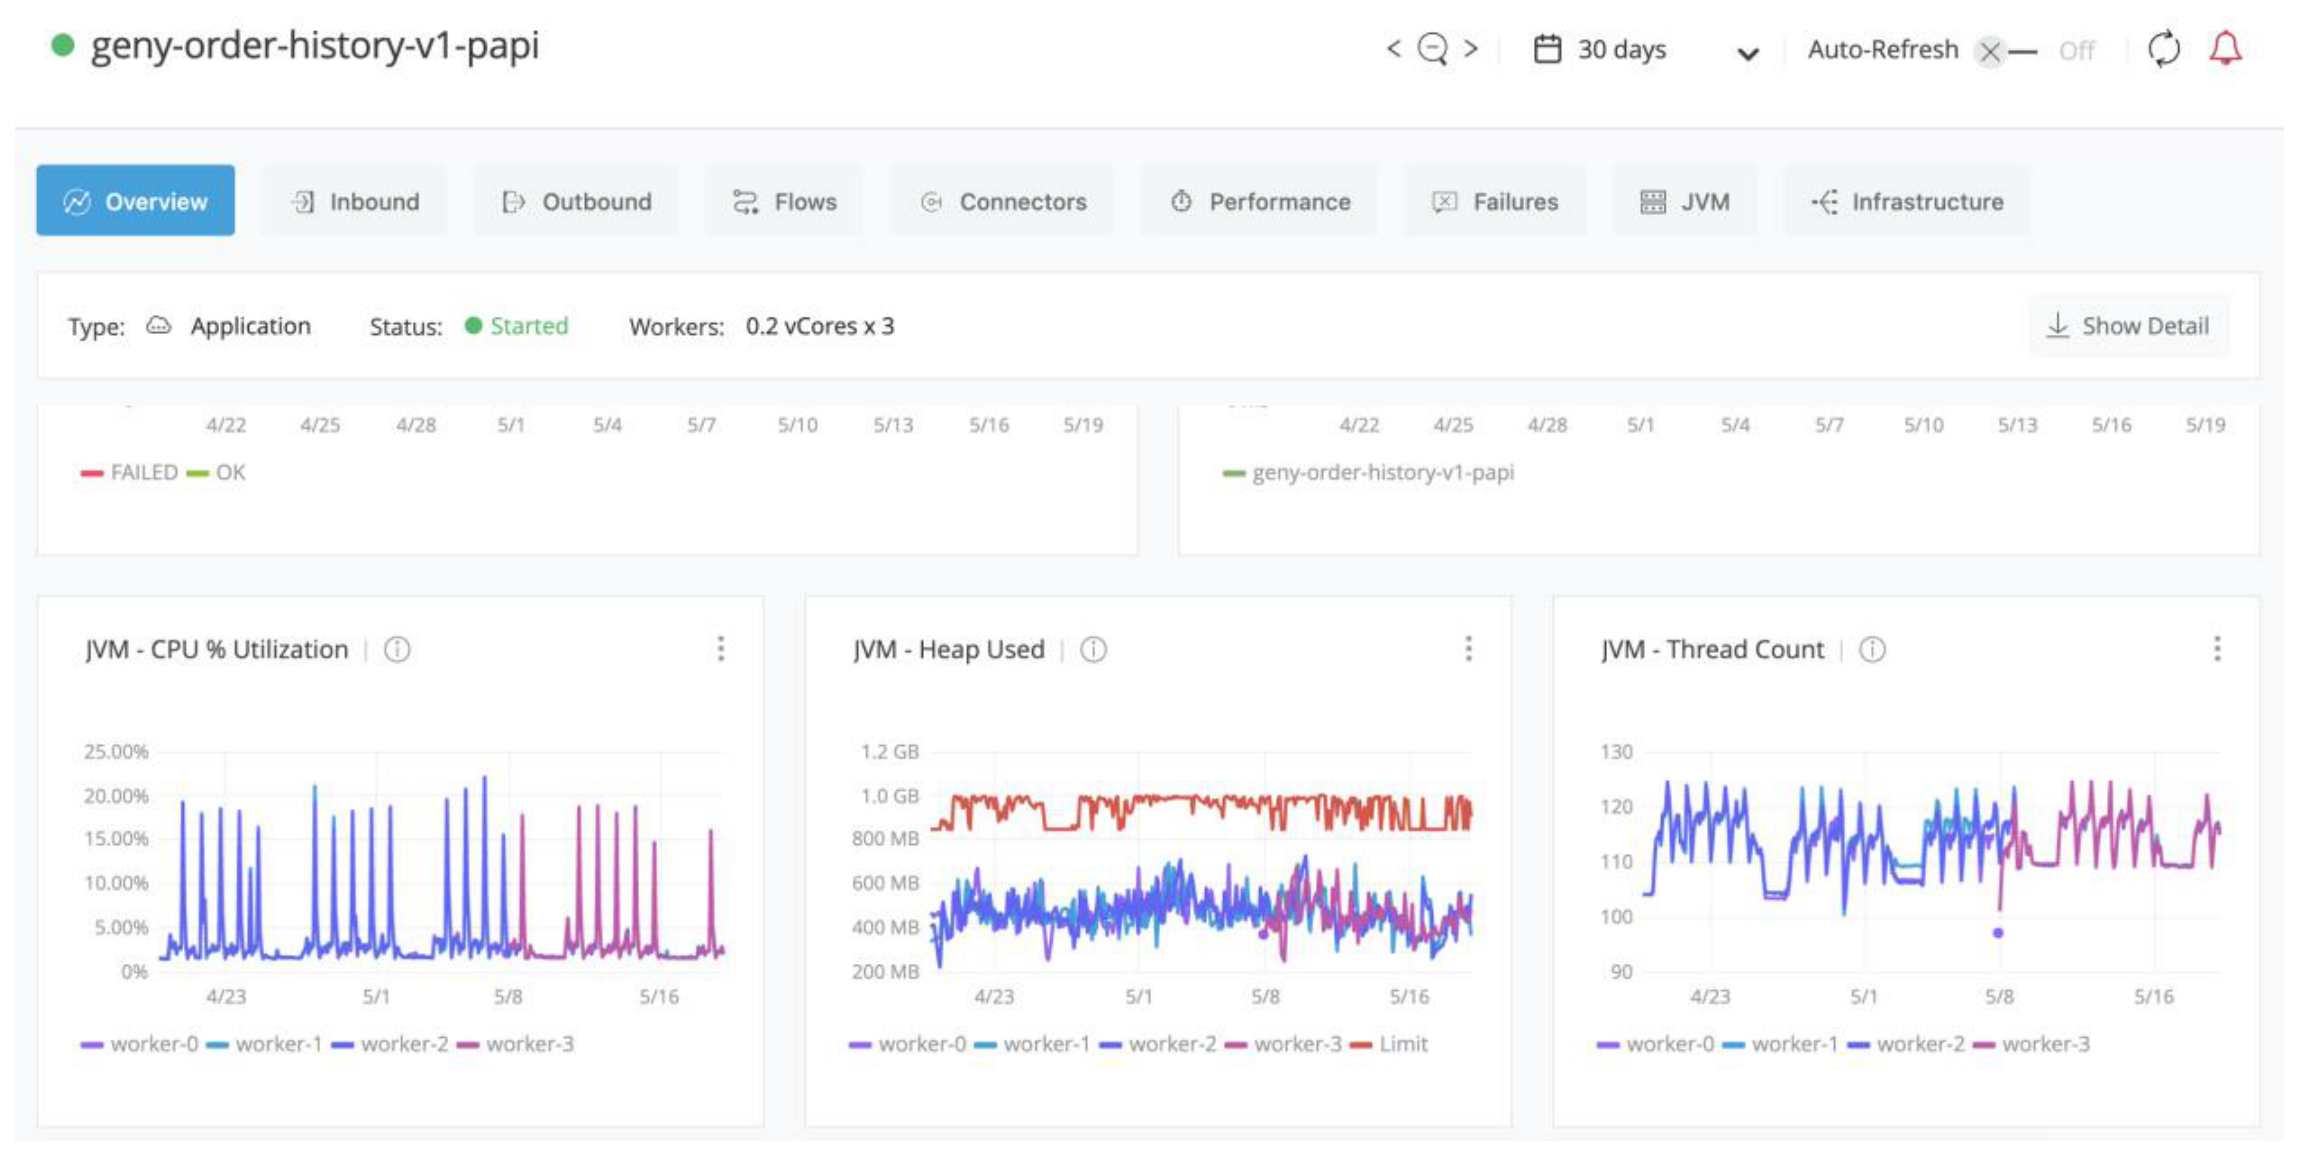Image resolution: width=2298 pixels, height=1155 pixels.
Task: Toggle worker-3 in Thread Count legend
Action: coord(2031,1044)
